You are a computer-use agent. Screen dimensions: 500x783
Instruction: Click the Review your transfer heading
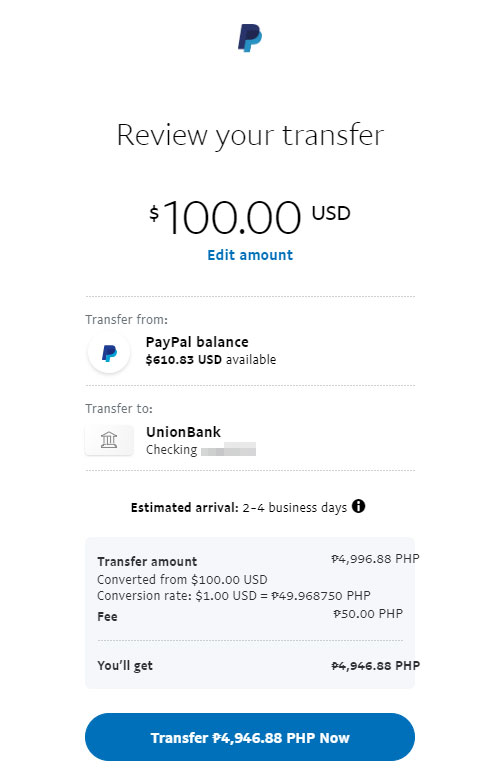click(x=250, y=135)
